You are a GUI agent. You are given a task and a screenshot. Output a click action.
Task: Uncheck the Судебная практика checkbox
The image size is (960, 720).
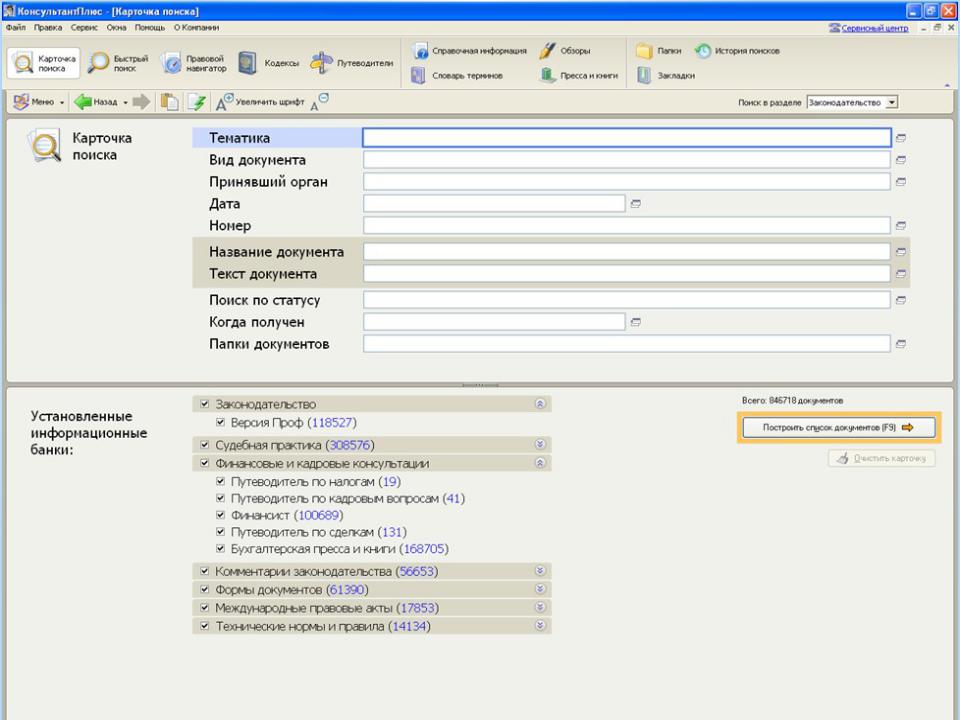click(x=205, y=445)
